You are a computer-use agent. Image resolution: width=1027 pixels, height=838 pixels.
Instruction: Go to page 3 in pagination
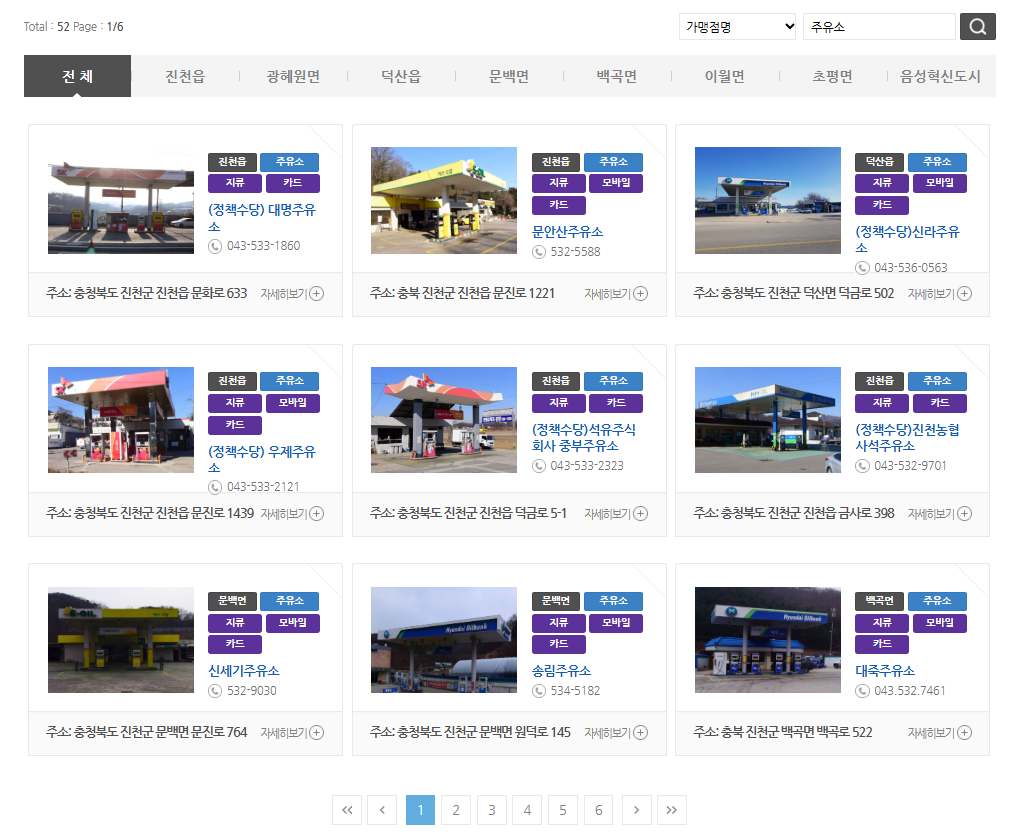(491, 810)
